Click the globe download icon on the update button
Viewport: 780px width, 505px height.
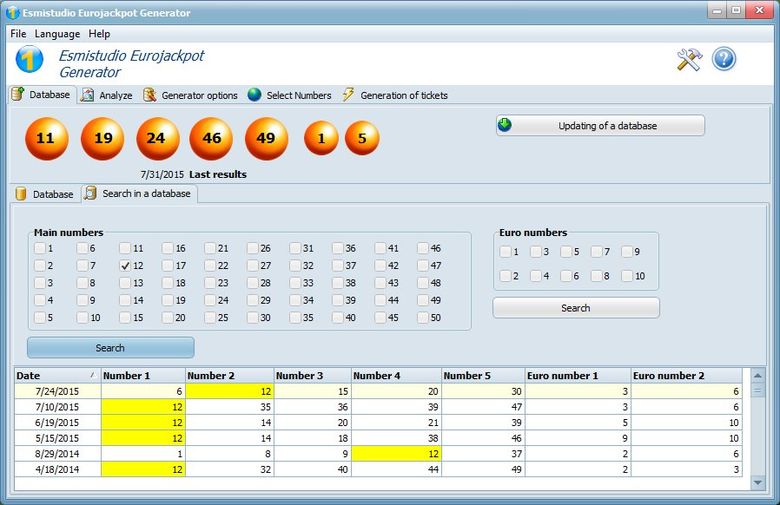(x=505, y=125)
